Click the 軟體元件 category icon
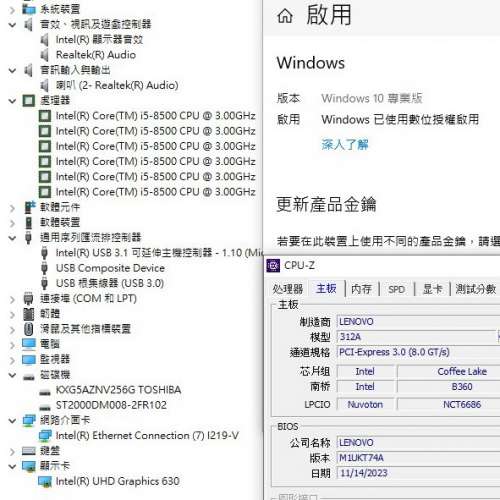The width and height of the screenshot is (500, 500). click(x=30, y=207)
